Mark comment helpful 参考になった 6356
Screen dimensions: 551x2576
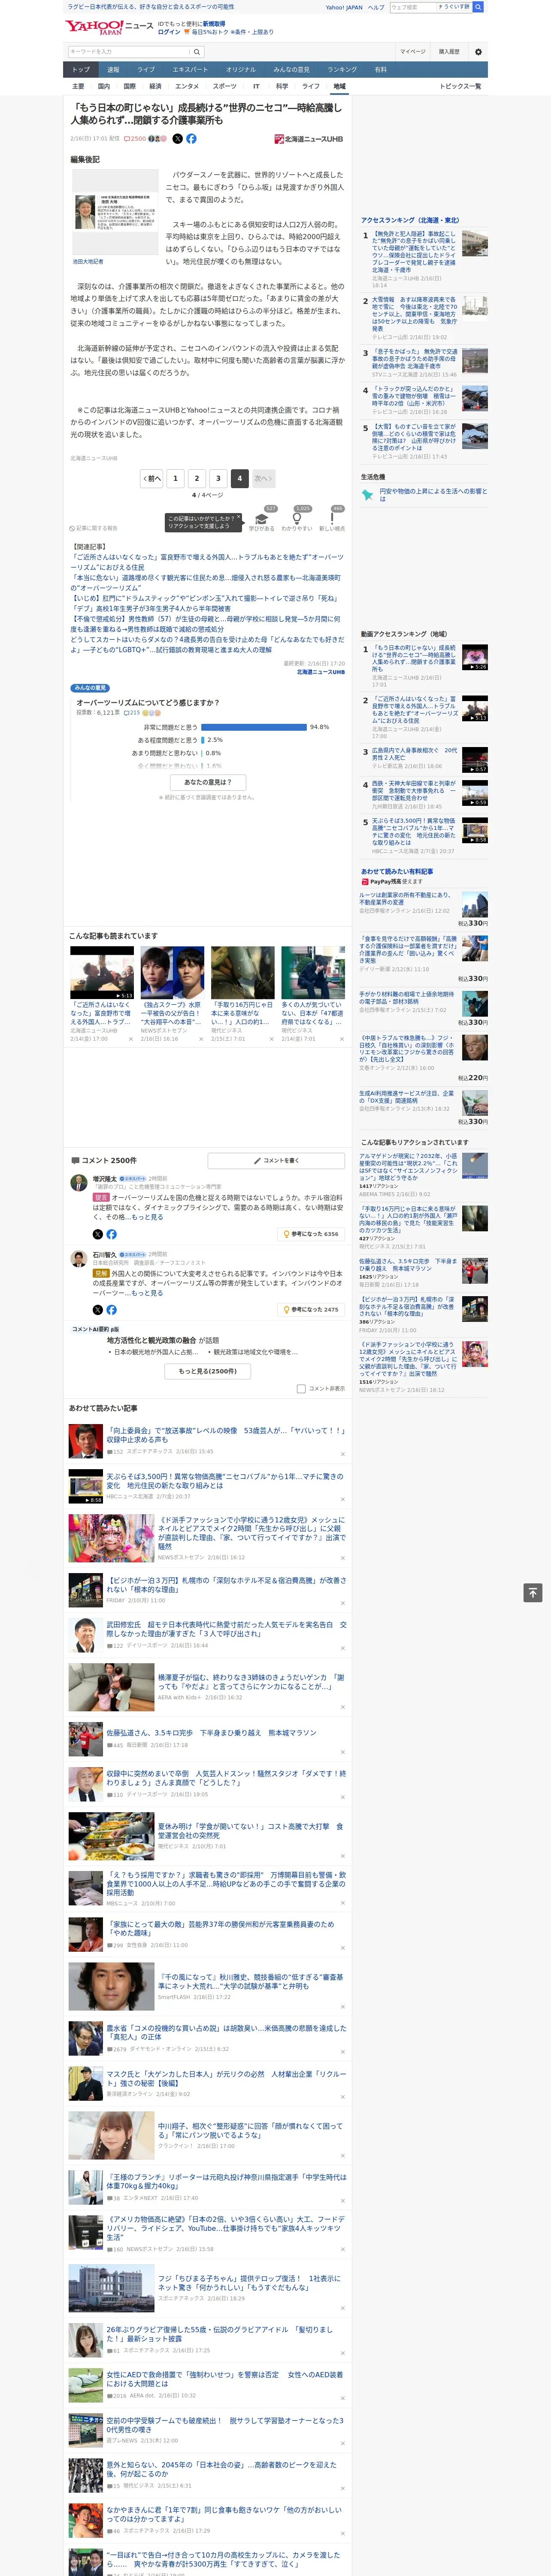point(311,1234)
